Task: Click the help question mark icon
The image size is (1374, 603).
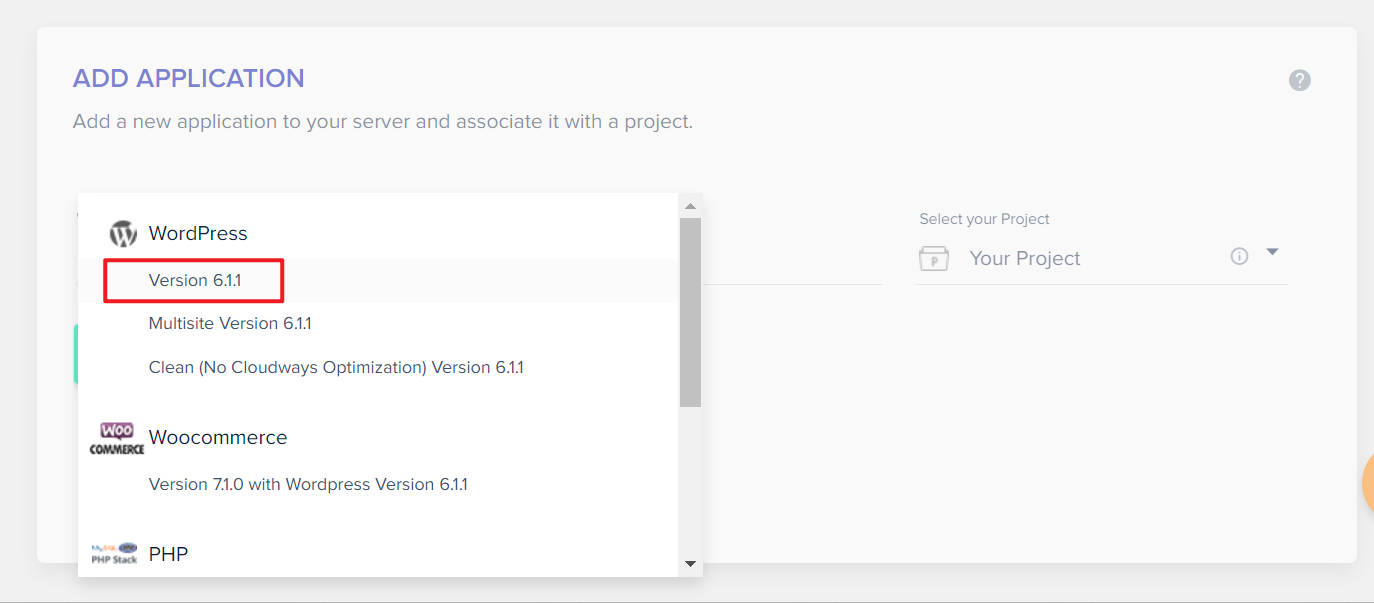Action: (1299, 80)
